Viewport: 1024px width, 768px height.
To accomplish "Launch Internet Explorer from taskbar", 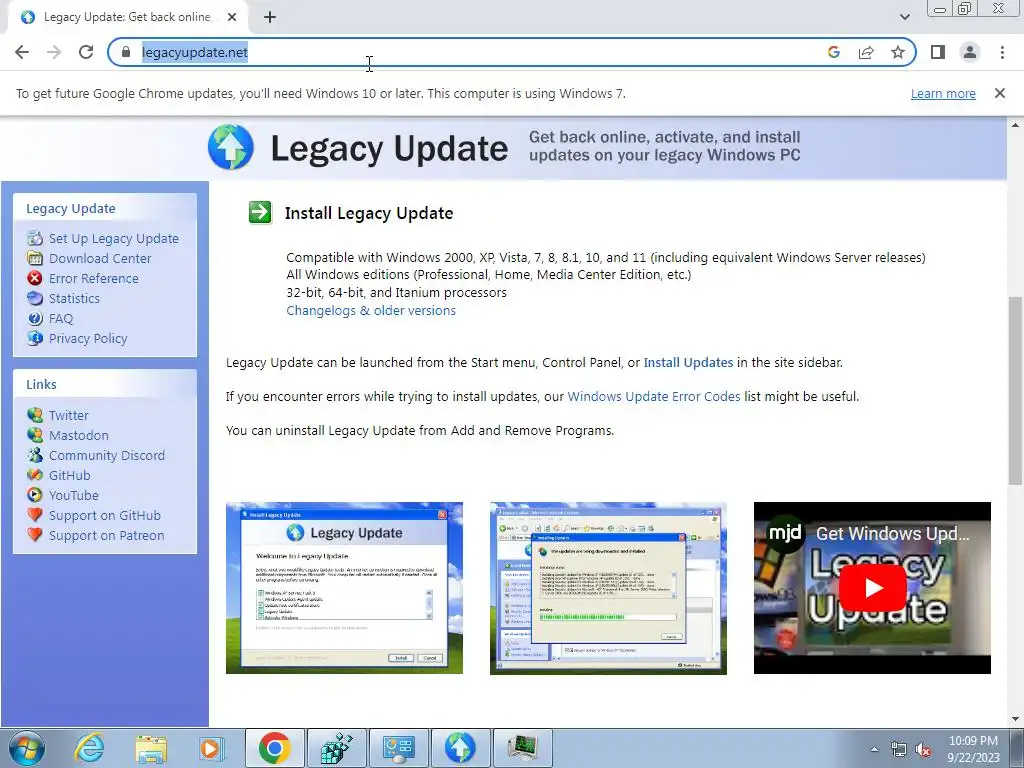I will (x=89, y=748).
